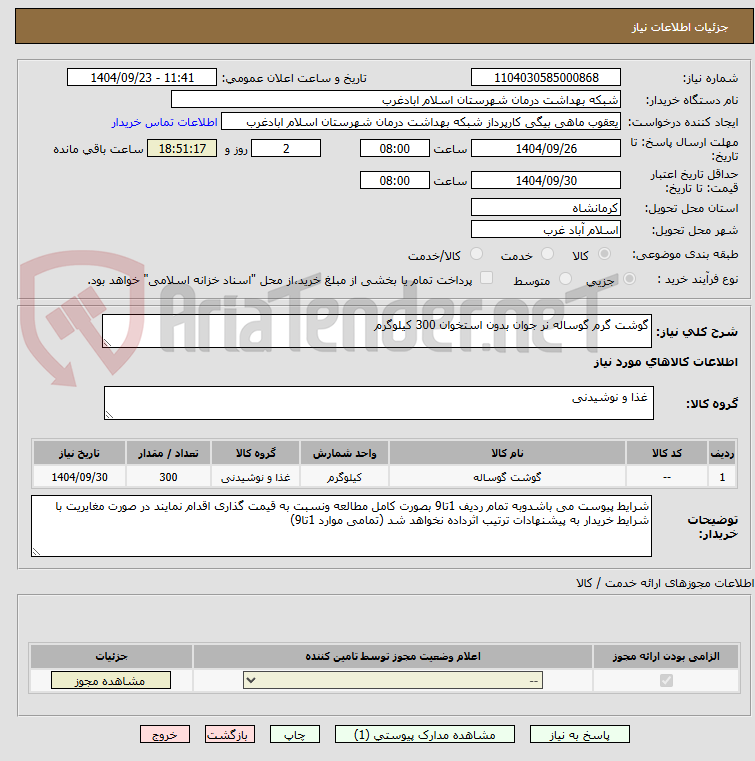The height and width of the screenshot is (761, 755).
Task: Toggle the الزامی بودن ارائه مجوز checkbox
Action: [666, 680]
